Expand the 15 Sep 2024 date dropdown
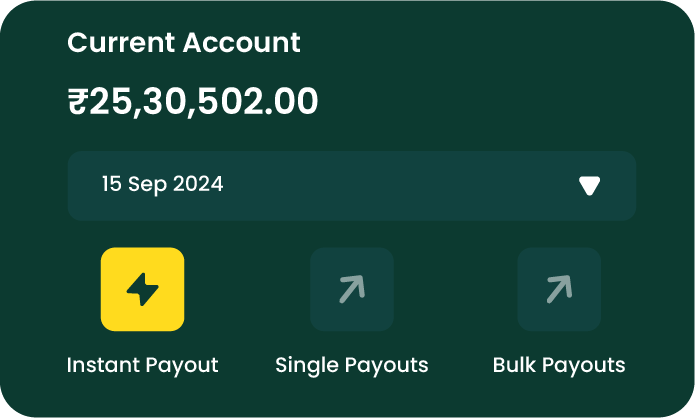The image size is (695, 418). click(x=351, y=185)
